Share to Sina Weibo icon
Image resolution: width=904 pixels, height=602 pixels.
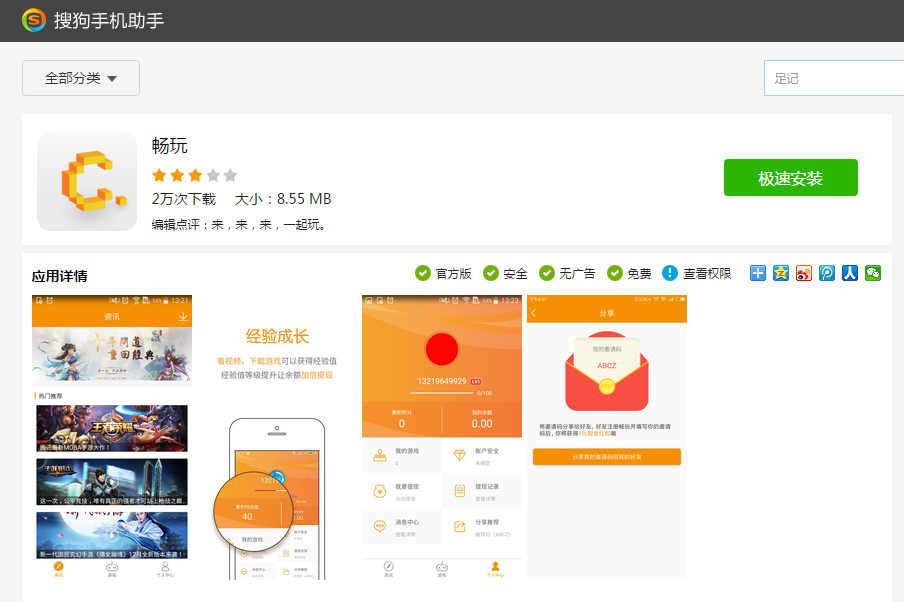(x=804, y=273)
